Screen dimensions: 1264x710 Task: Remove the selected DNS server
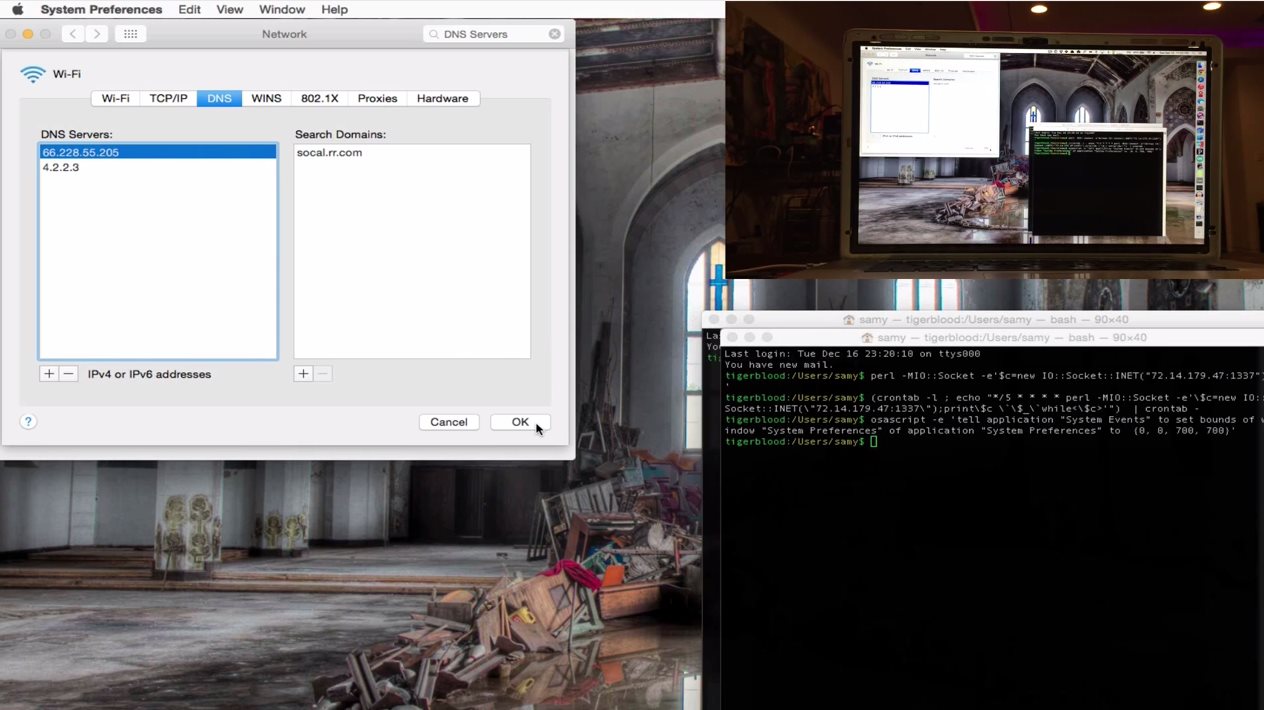(x=68, y=374)
